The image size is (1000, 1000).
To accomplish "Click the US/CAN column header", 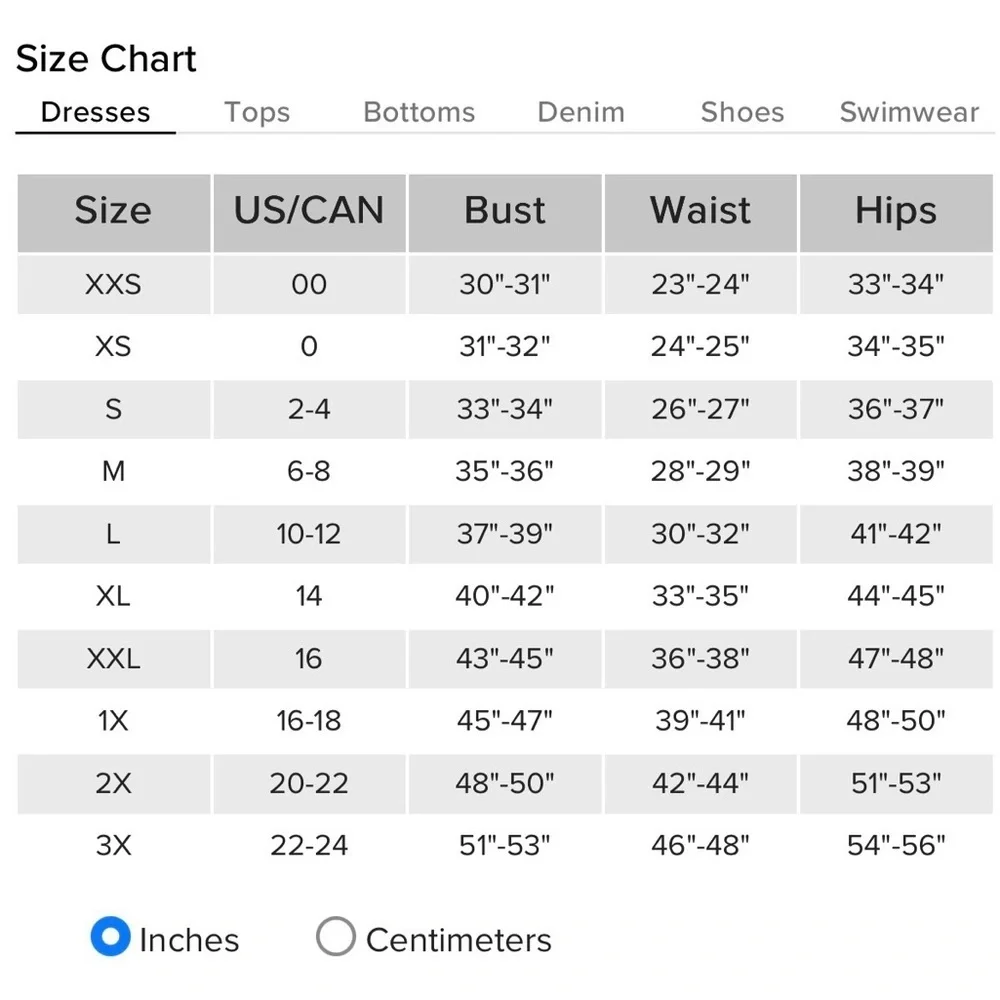I will click(x=309, y=212).
